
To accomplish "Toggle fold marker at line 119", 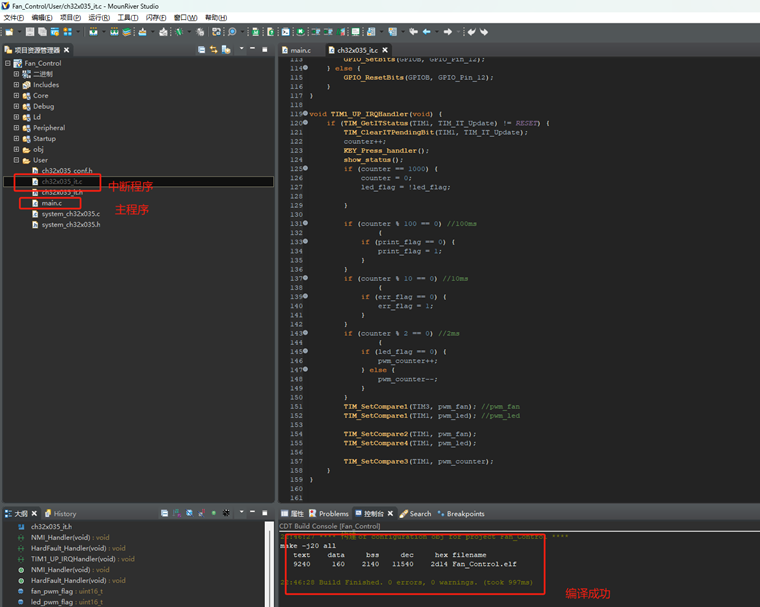I will (x=305, y=114).
